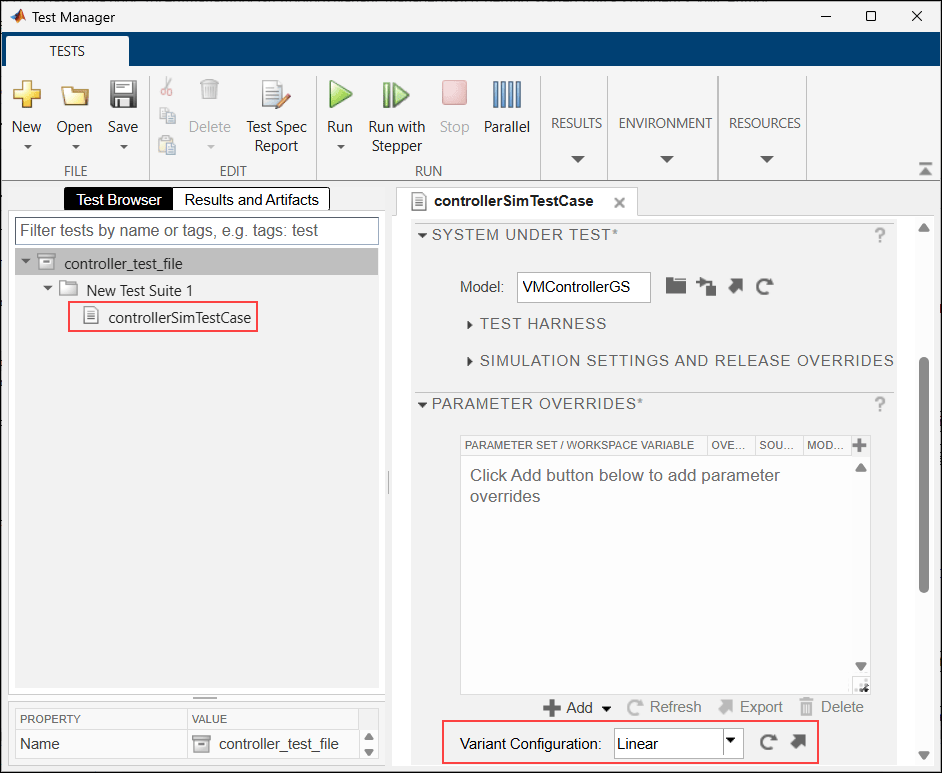Viewport: 942px width, 773px height.
Task: Collapse the controller_test_file tree node
Action: [26, 262]
